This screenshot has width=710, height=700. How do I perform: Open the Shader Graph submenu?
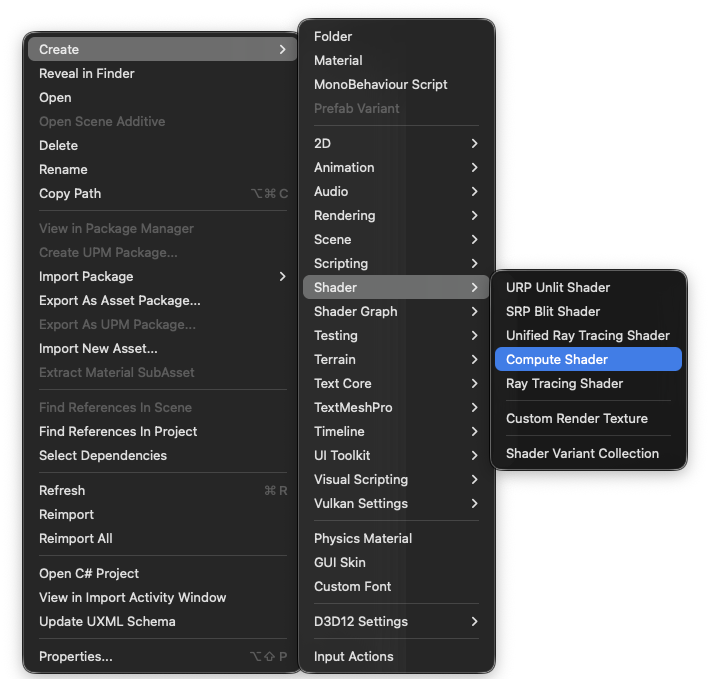point(396,311)
